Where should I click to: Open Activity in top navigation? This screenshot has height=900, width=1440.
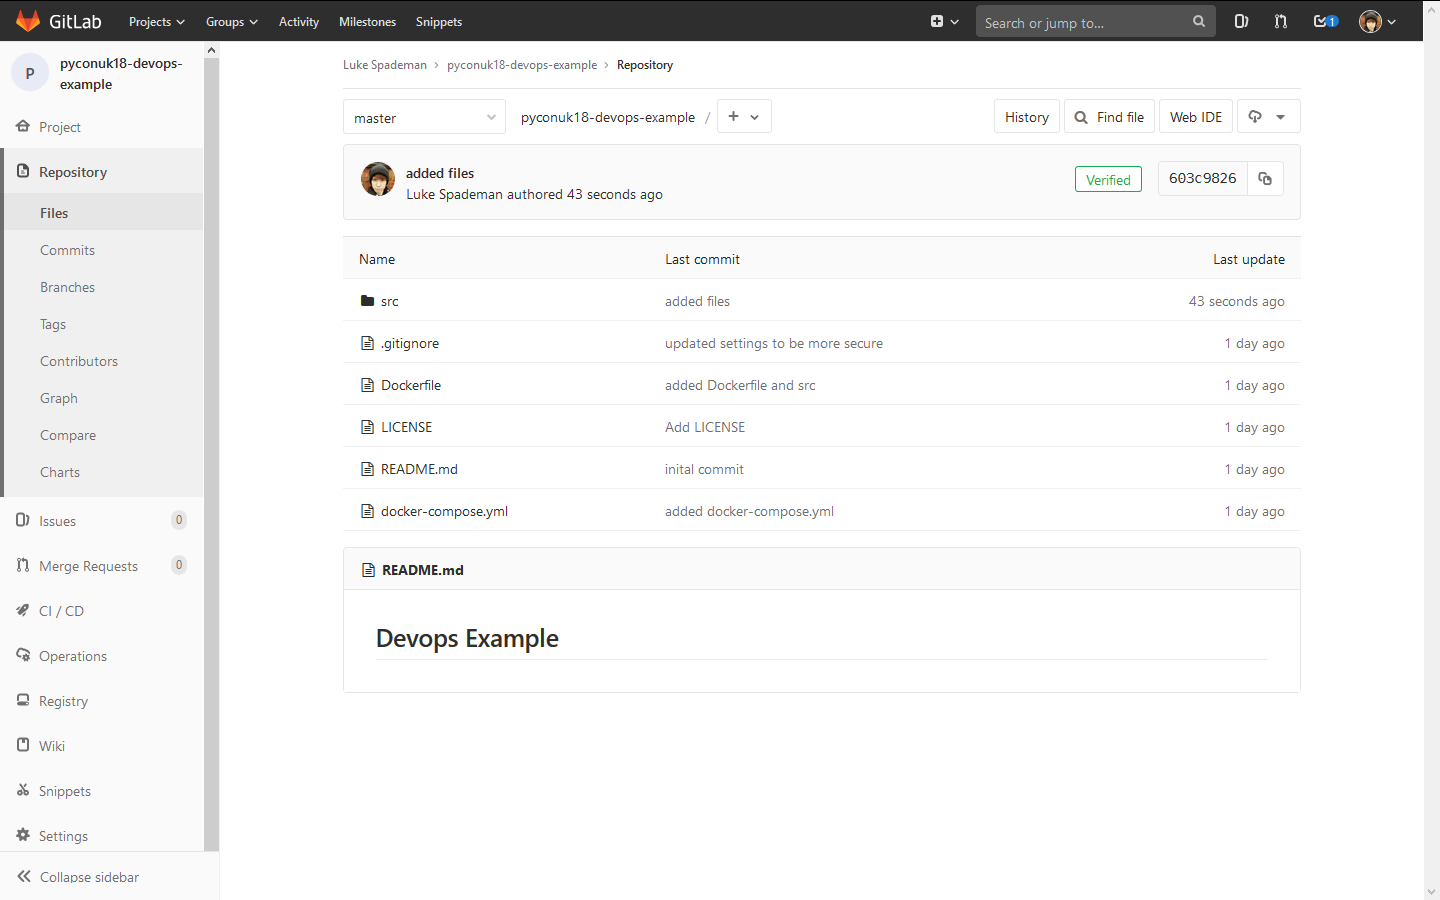click(299, 21)
